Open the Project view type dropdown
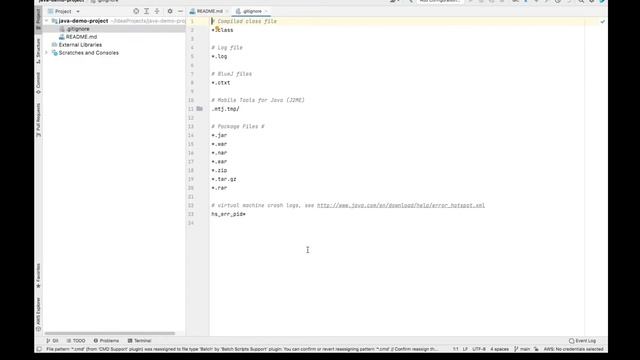The height and width of the screenshot is (360, 640). tap(64, 11)
